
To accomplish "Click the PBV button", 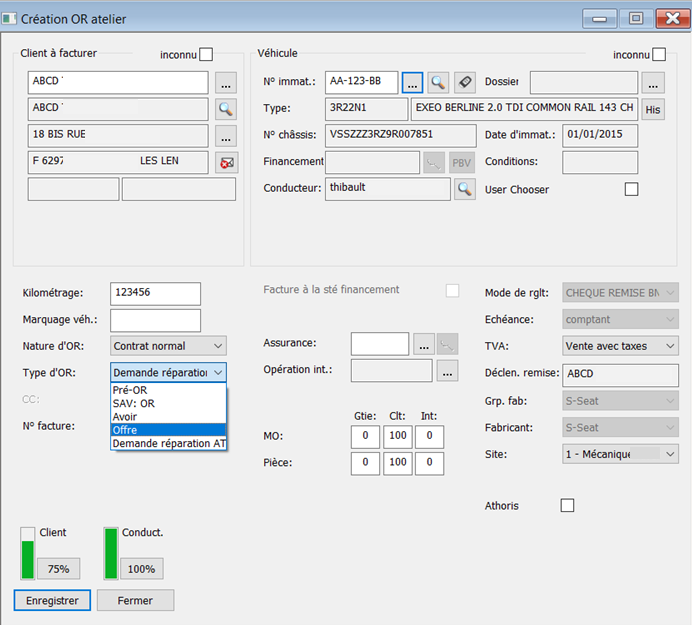I will pos(462,163).
